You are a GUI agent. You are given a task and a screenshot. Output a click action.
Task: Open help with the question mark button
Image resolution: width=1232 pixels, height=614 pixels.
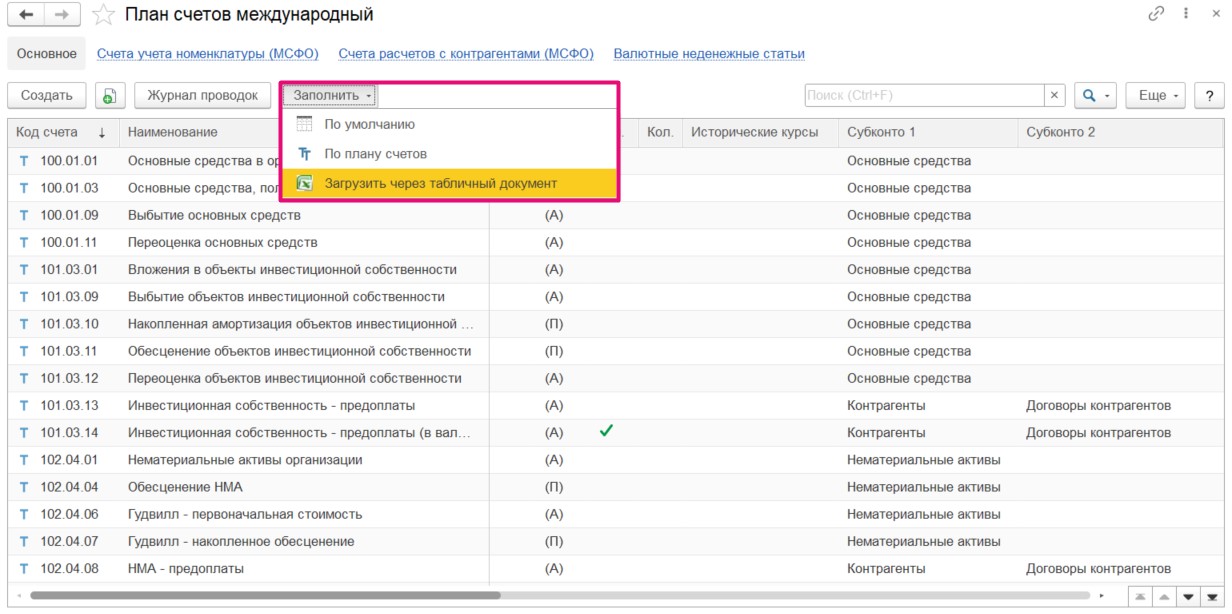tap(1210, 96)
